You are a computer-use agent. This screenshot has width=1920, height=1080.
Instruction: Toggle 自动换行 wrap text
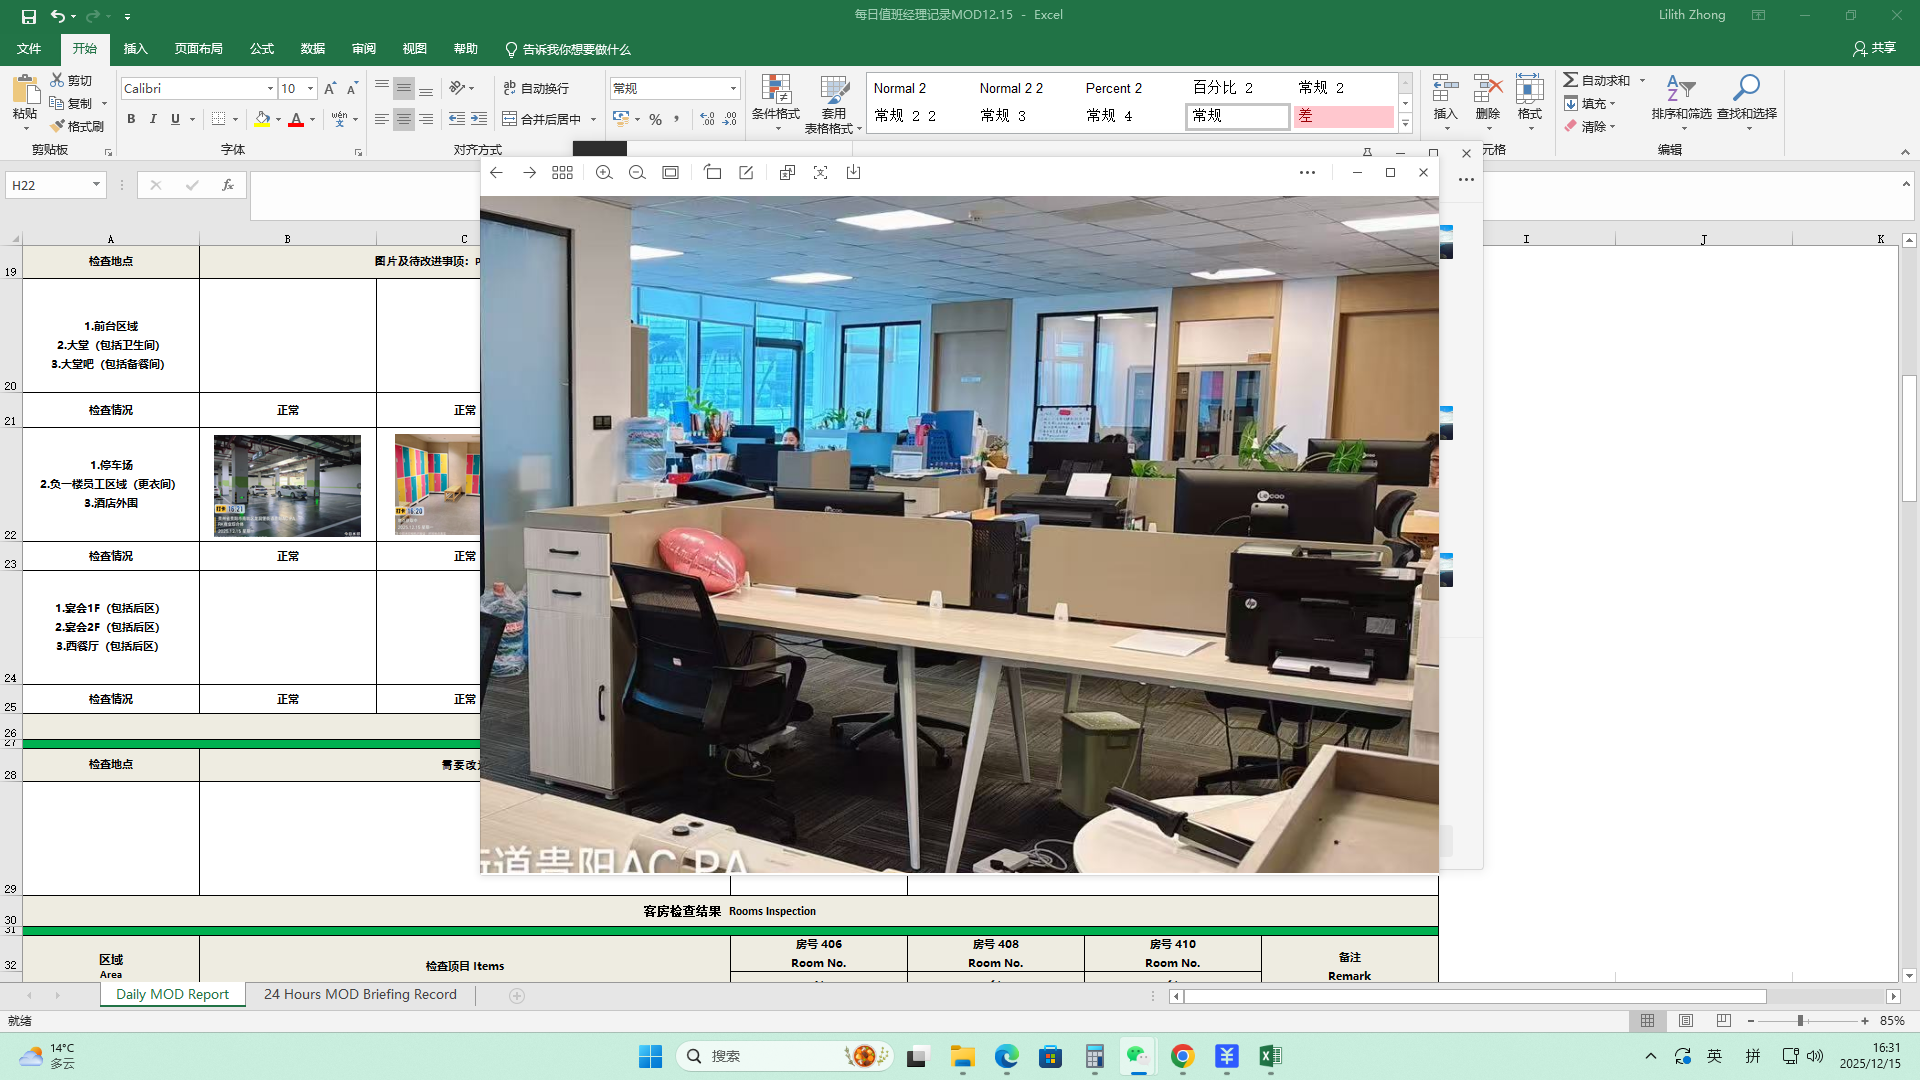pyautogui.click(x=536, y=88)
